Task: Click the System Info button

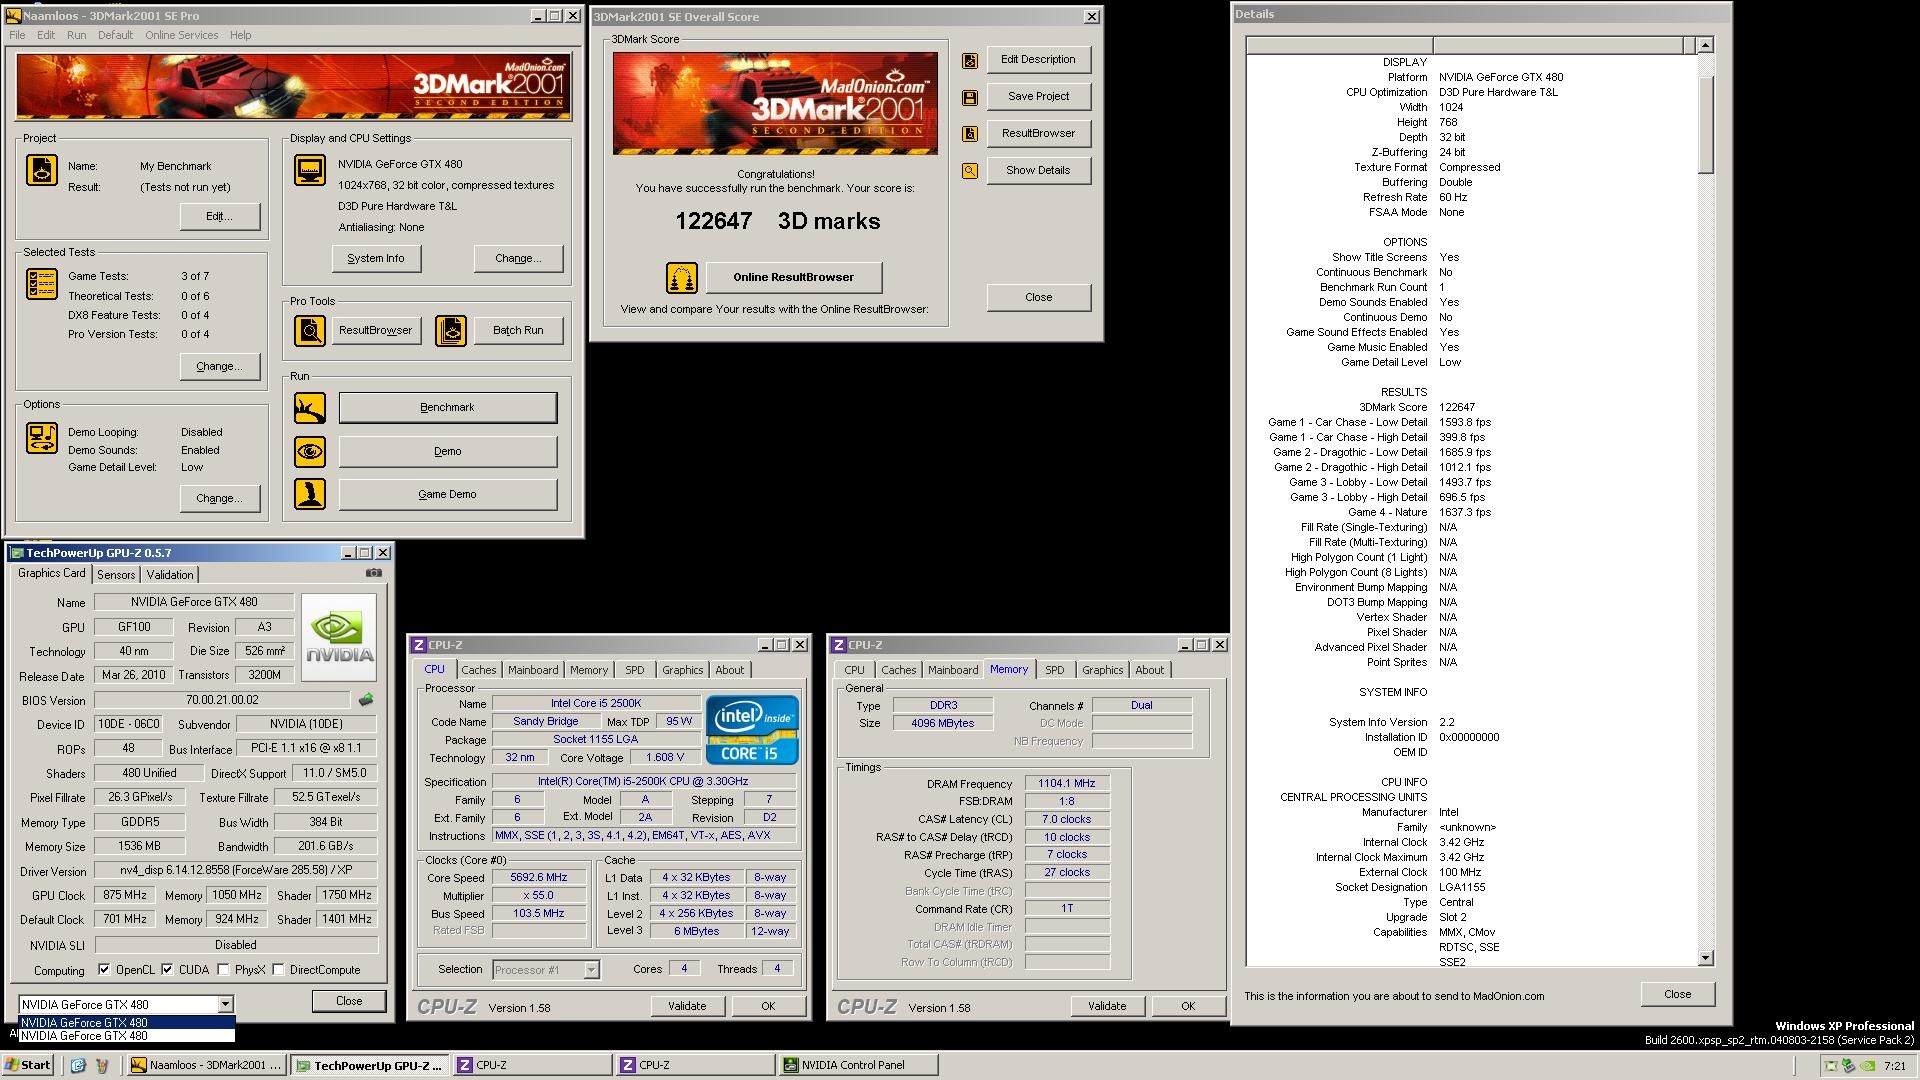Action: [376, 258]
